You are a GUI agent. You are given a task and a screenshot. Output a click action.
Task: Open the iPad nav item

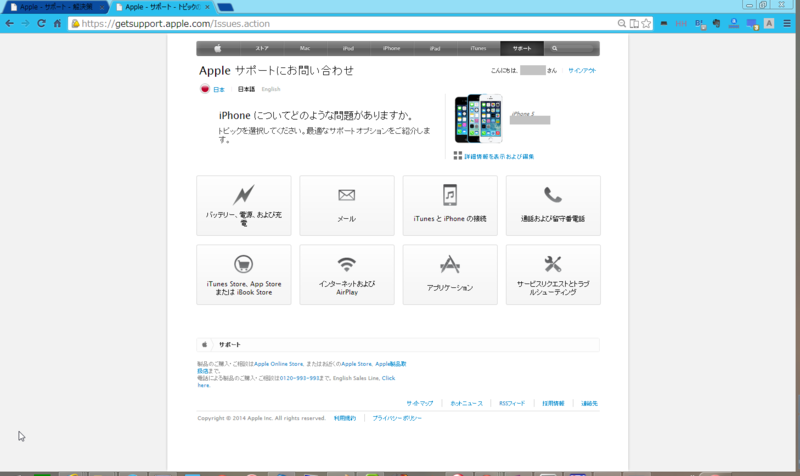point(435,48)
